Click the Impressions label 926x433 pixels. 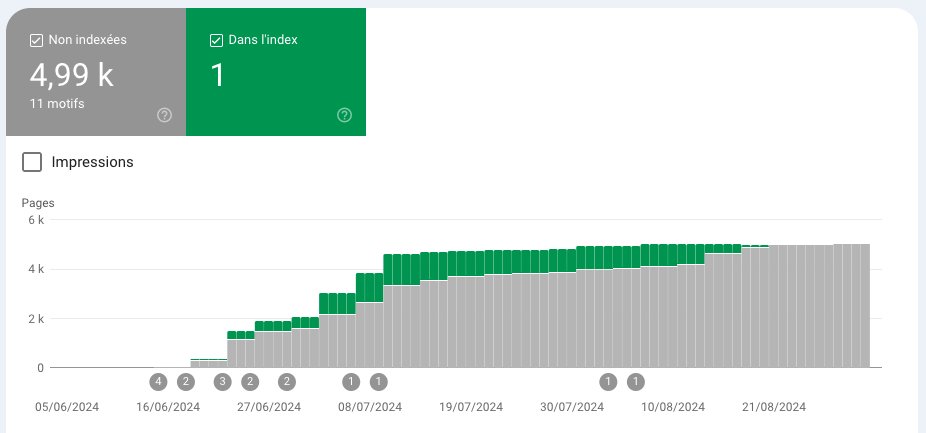coord(92,162)
